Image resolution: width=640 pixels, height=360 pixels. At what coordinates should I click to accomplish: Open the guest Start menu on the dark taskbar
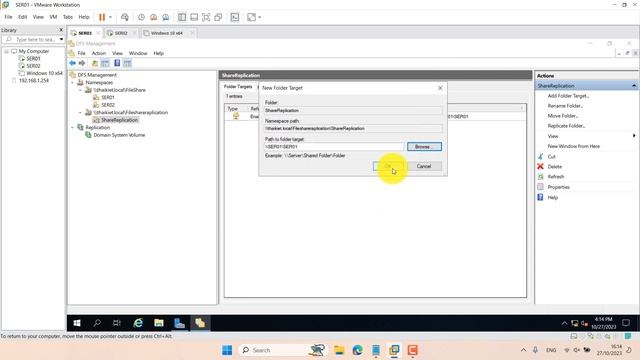(x=77, y=323)
